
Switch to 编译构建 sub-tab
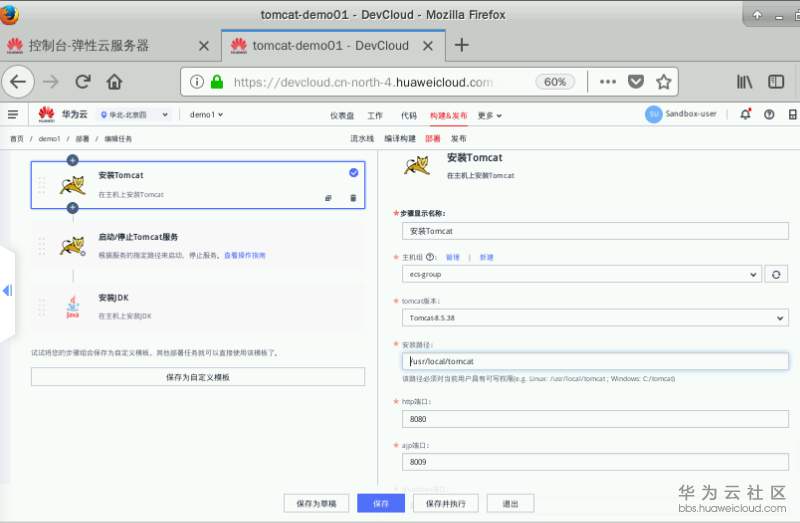400,139
